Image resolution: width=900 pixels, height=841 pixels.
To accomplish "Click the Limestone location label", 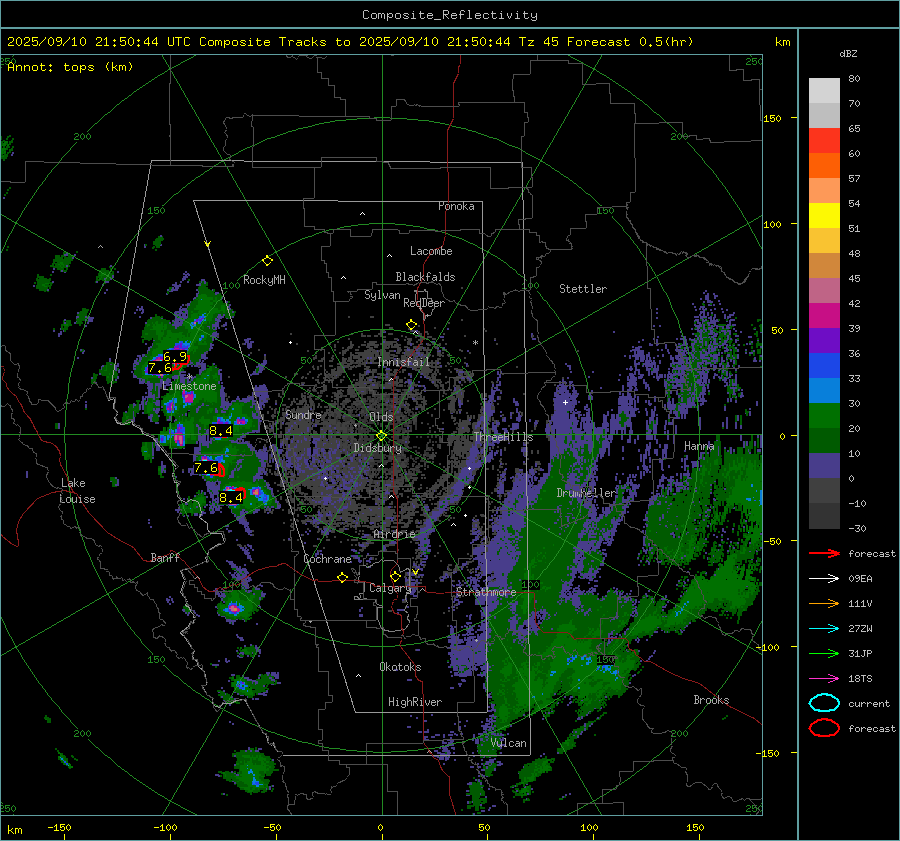I will pos(189,386).
